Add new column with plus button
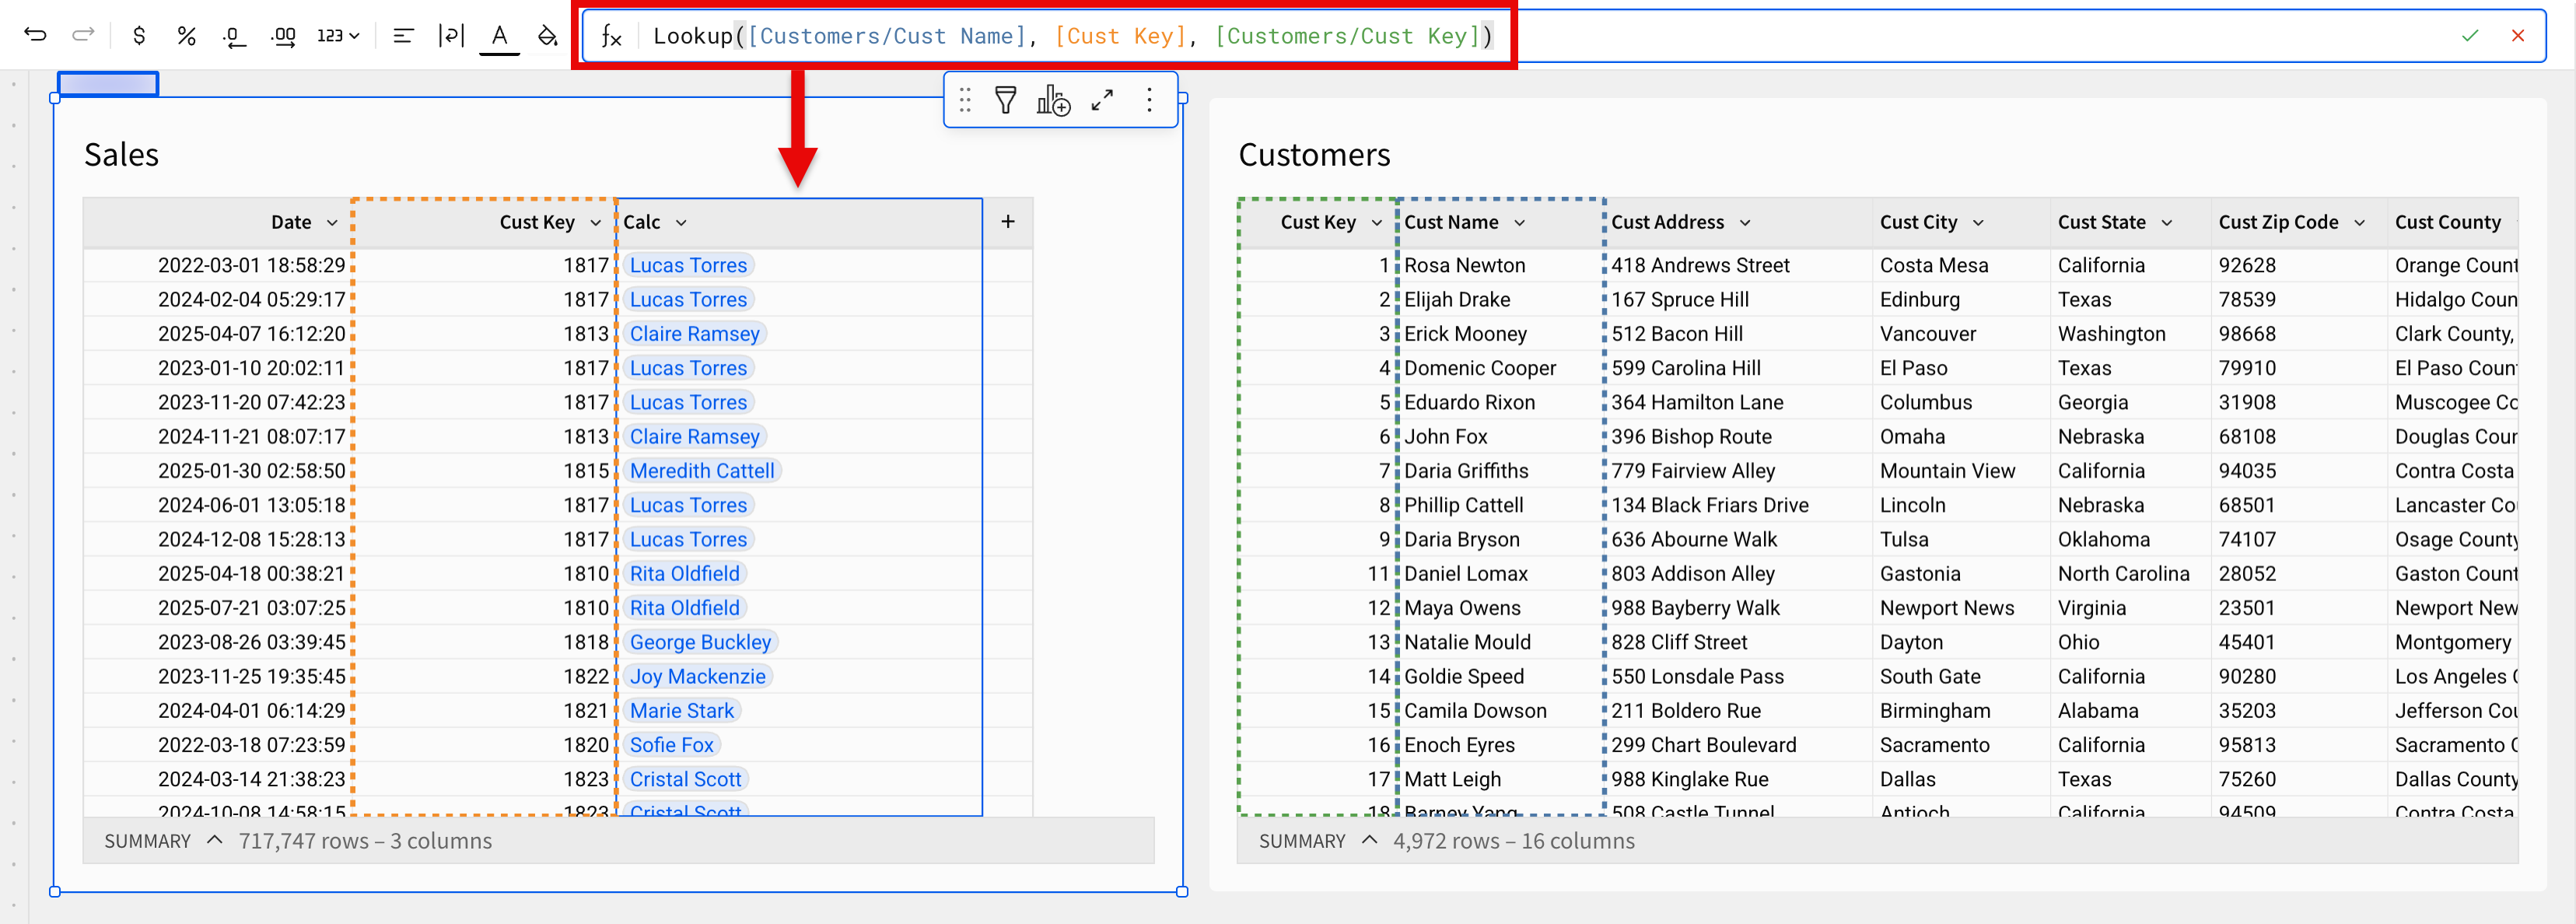 (x=1008, y=221)
